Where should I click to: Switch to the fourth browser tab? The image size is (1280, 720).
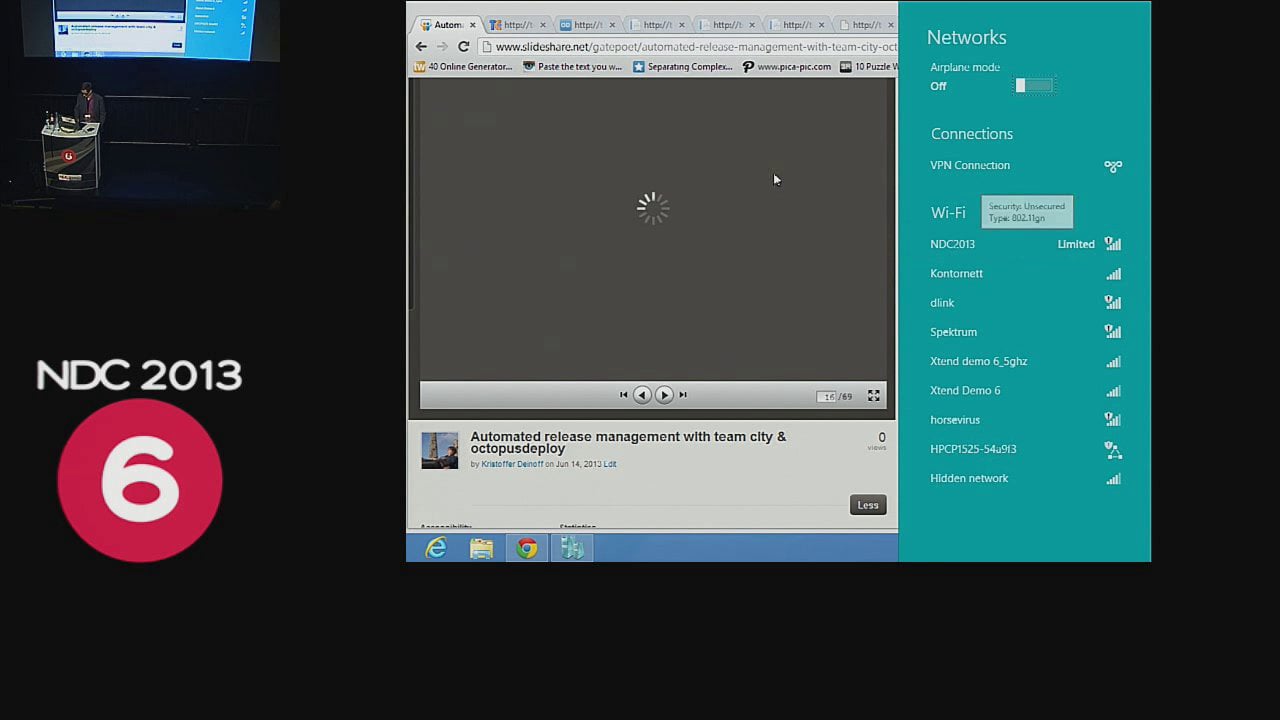655,25
